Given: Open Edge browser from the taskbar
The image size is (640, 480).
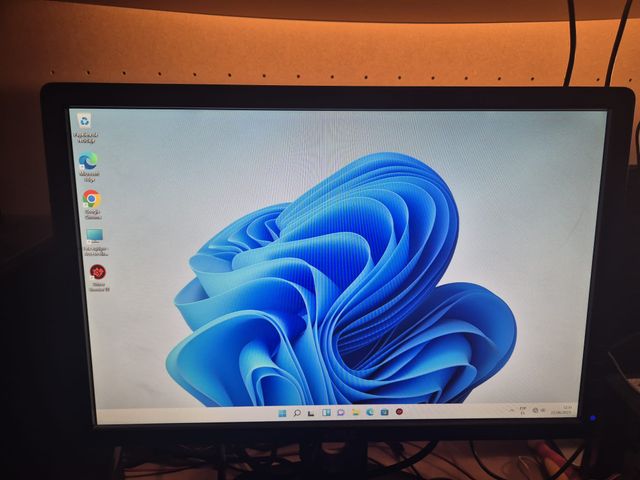Looking at the screenshot, I should click(370, 412).
